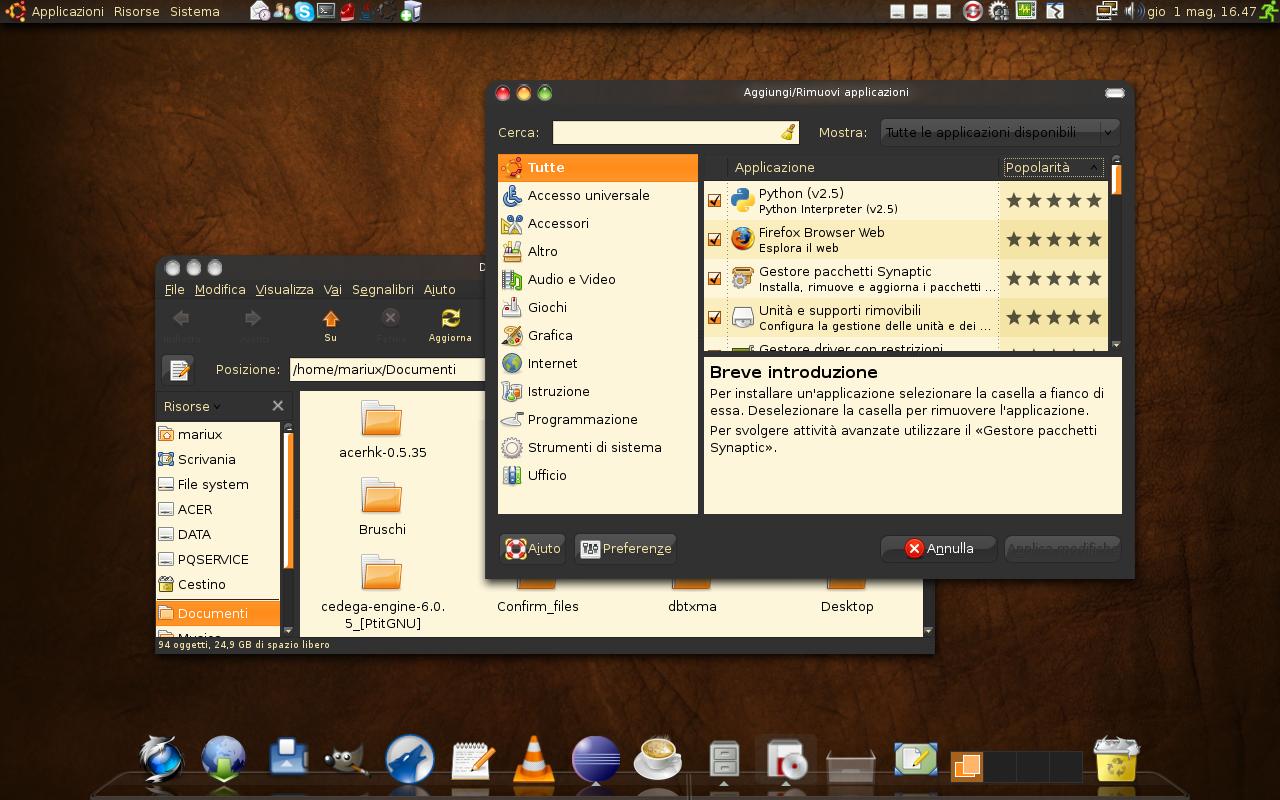This screenshot has width=1280, height=800.
Task: Select the Ufficio category
Action: (598, 475)
